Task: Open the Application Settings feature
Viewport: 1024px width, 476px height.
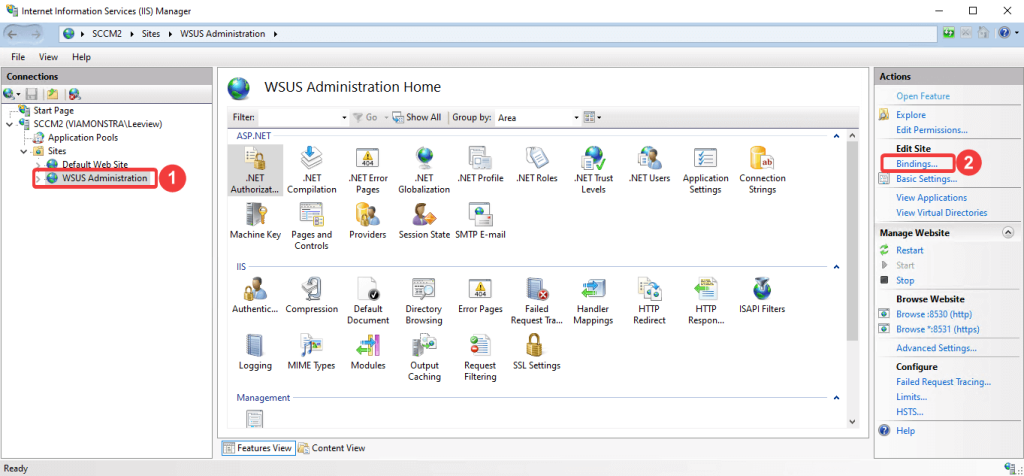Action: coord(705,170)
